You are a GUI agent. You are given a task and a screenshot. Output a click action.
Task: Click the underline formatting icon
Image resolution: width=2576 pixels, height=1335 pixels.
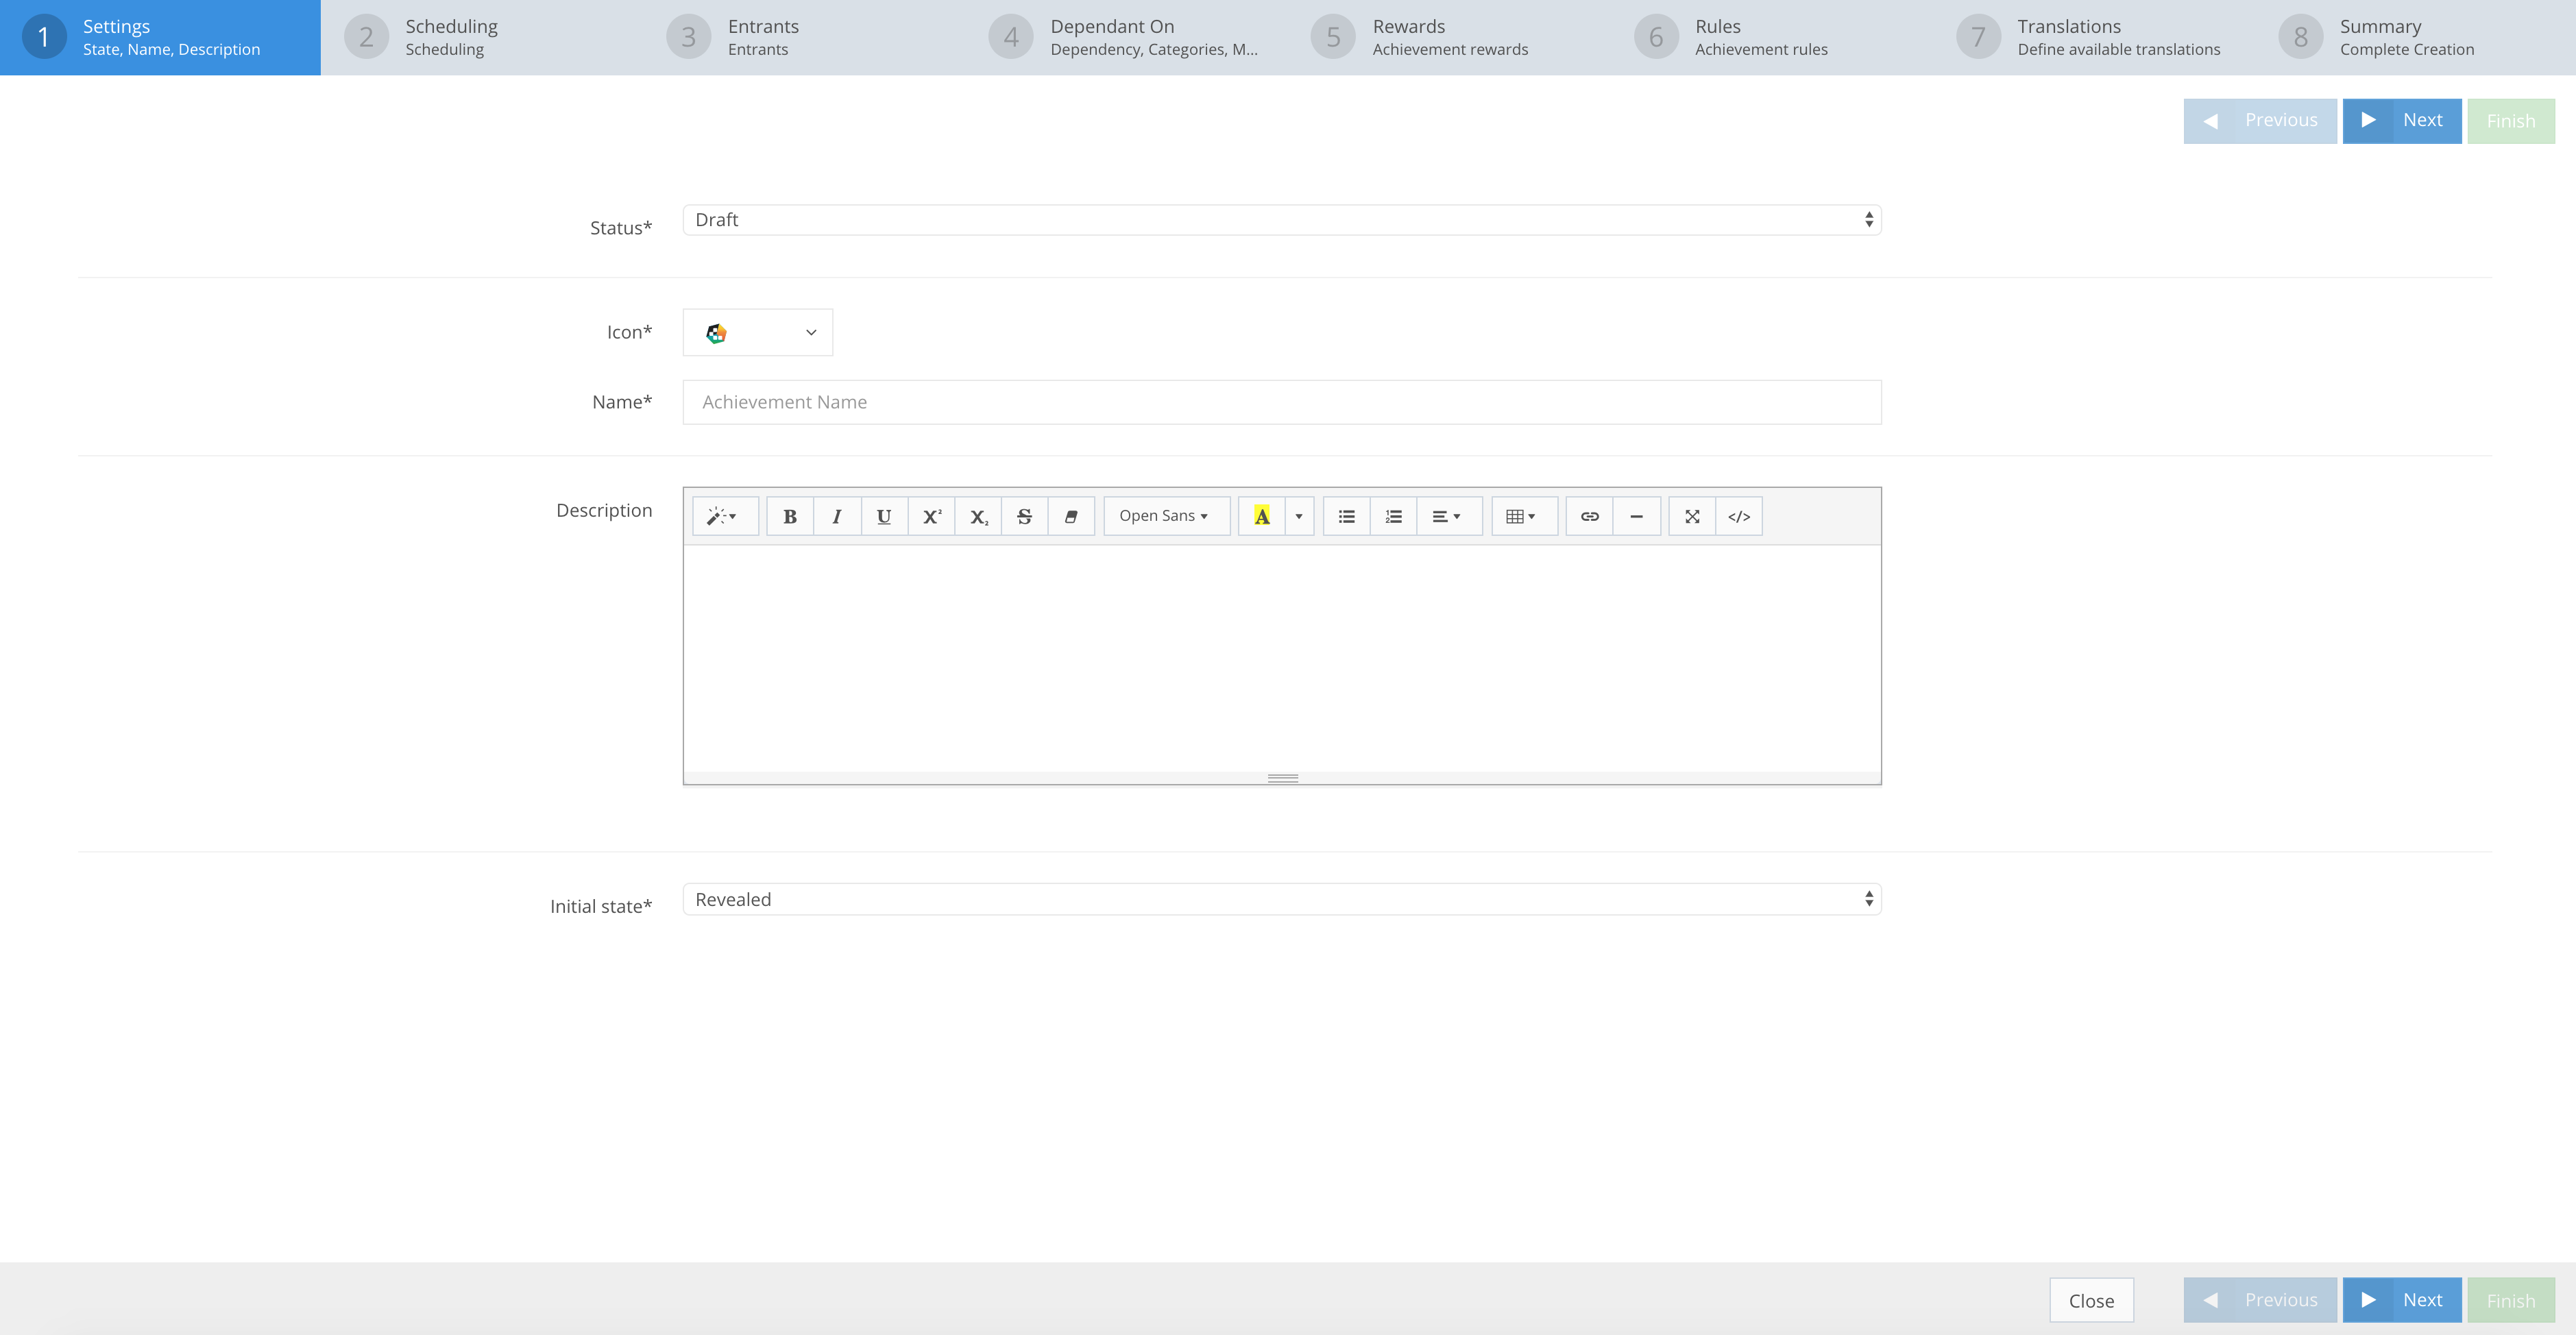[884, 517]
